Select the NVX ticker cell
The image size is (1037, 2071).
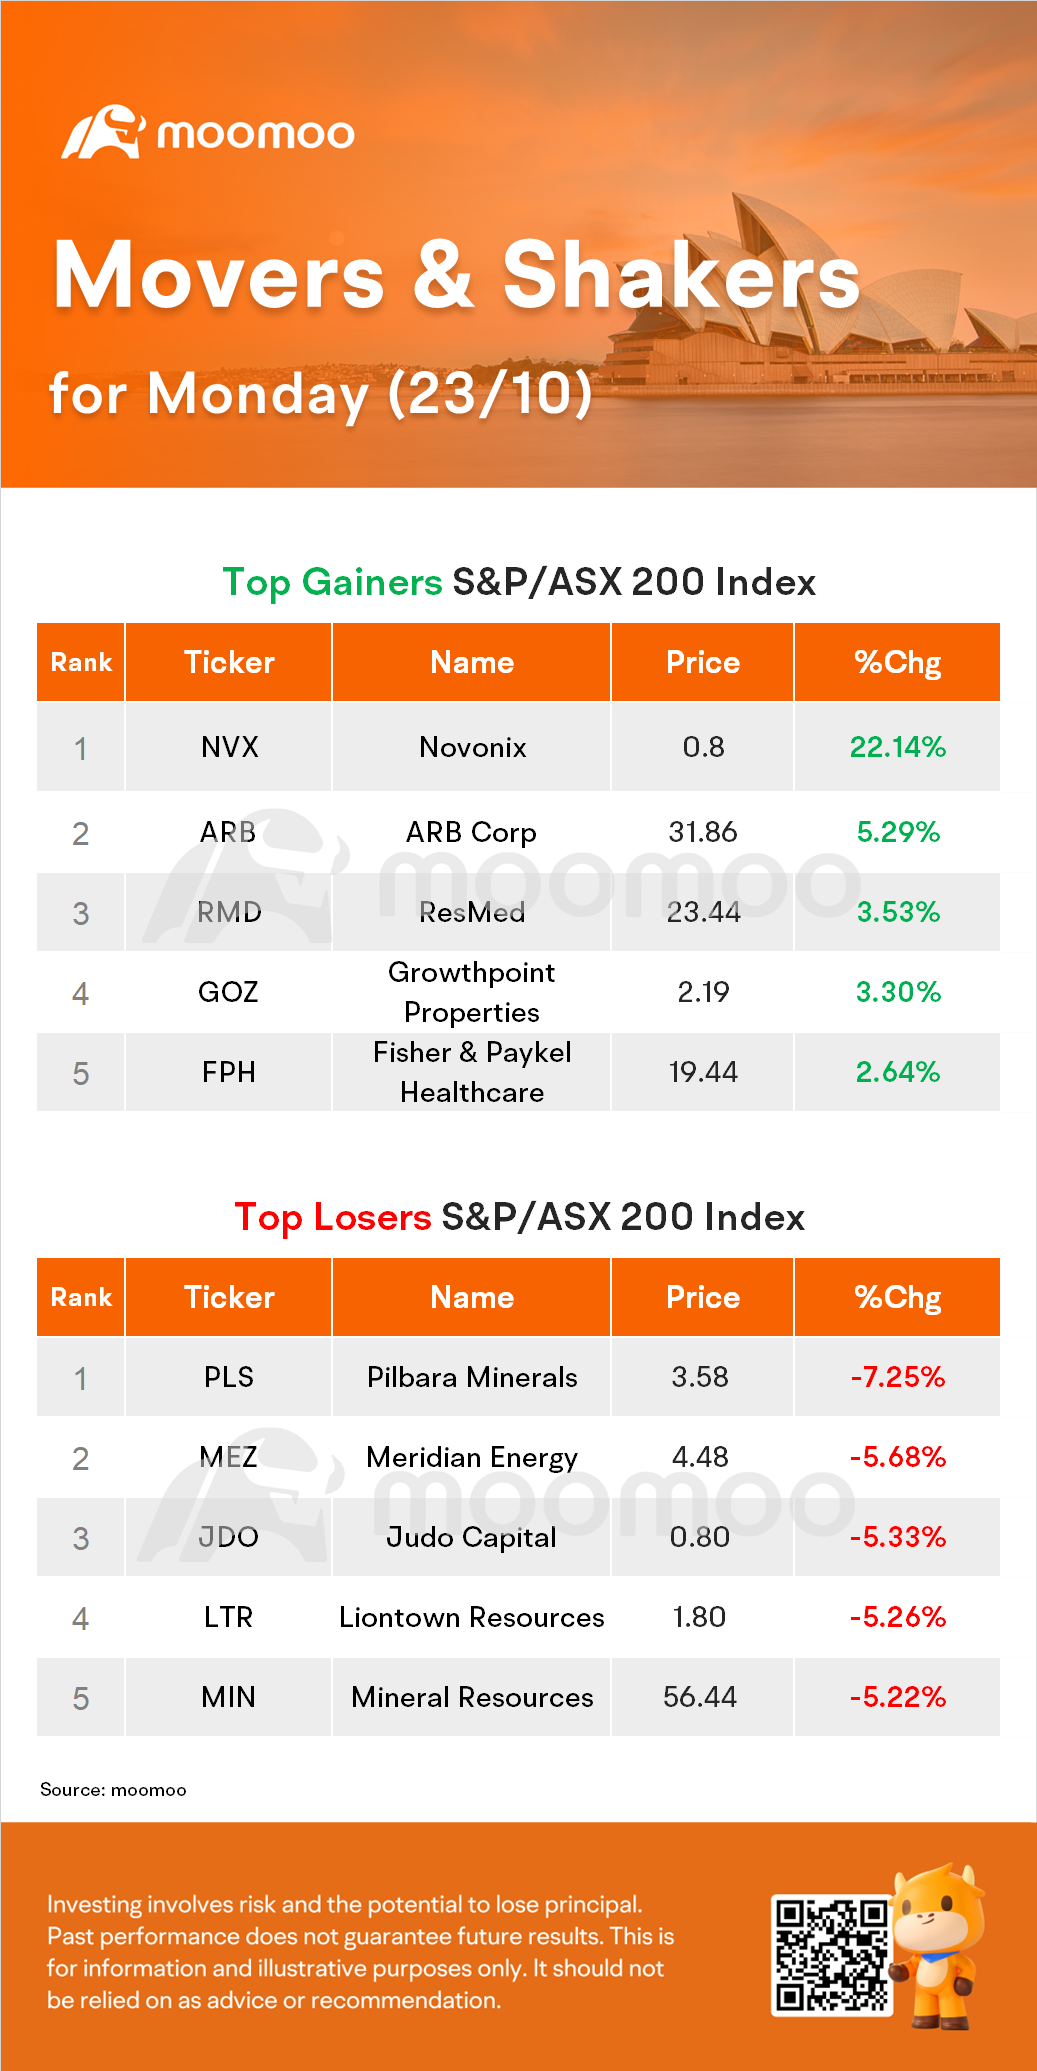pos(229,747)
